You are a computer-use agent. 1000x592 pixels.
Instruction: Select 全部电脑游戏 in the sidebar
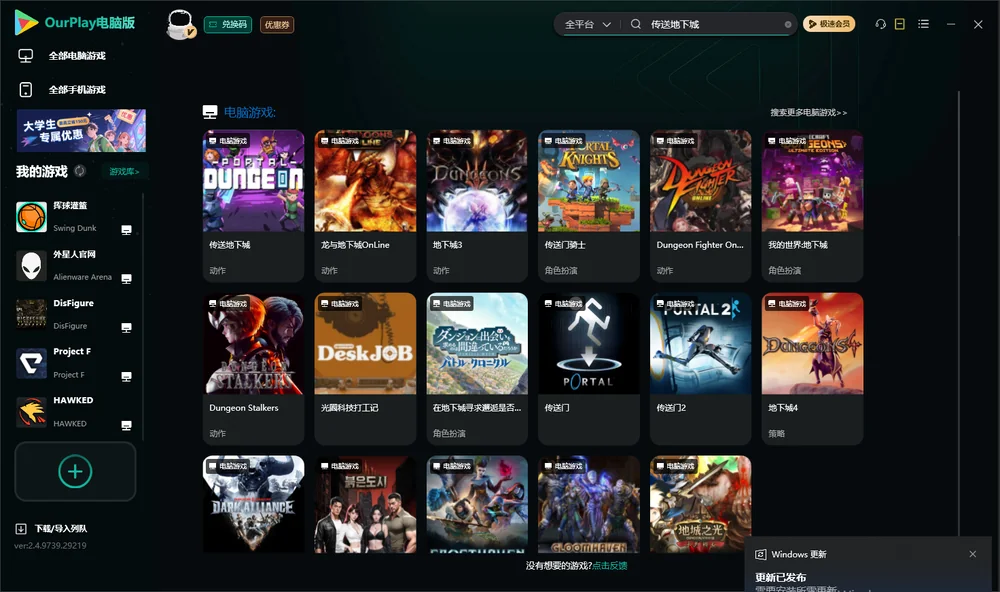[77, 56]
